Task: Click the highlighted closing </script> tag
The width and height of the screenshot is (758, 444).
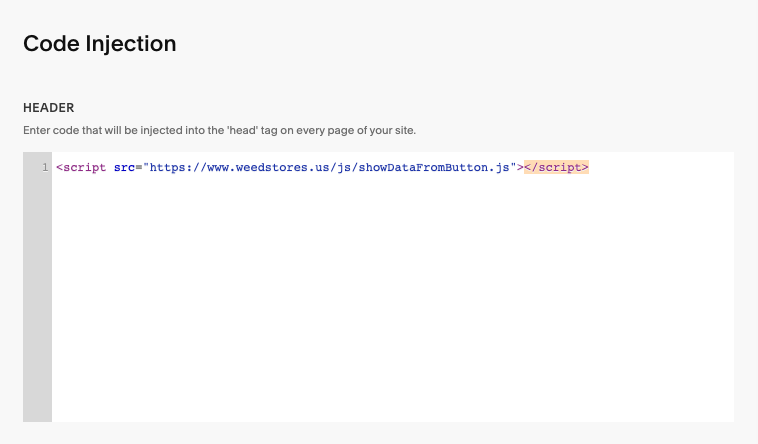Action: tap(556, 167)
